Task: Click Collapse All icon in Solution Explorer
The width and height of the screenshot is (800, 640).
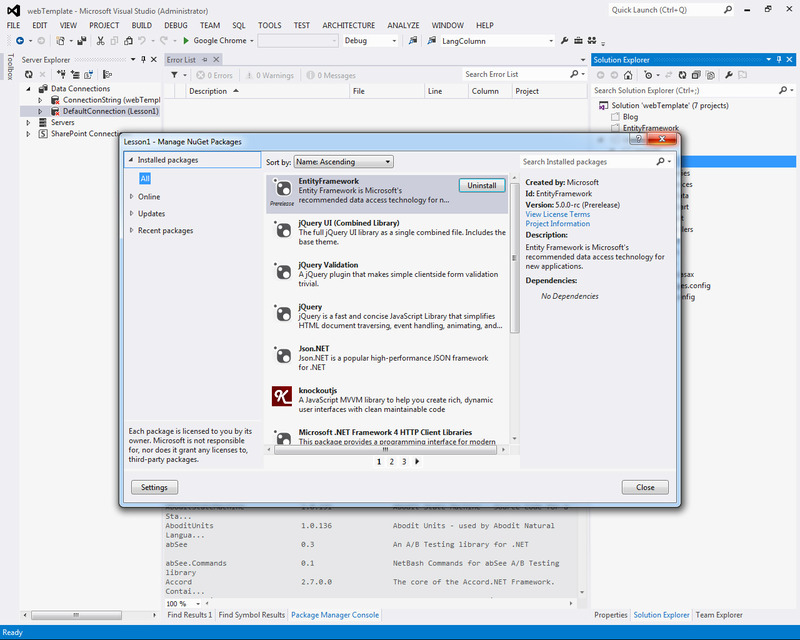Action: [x=696, y=75]
